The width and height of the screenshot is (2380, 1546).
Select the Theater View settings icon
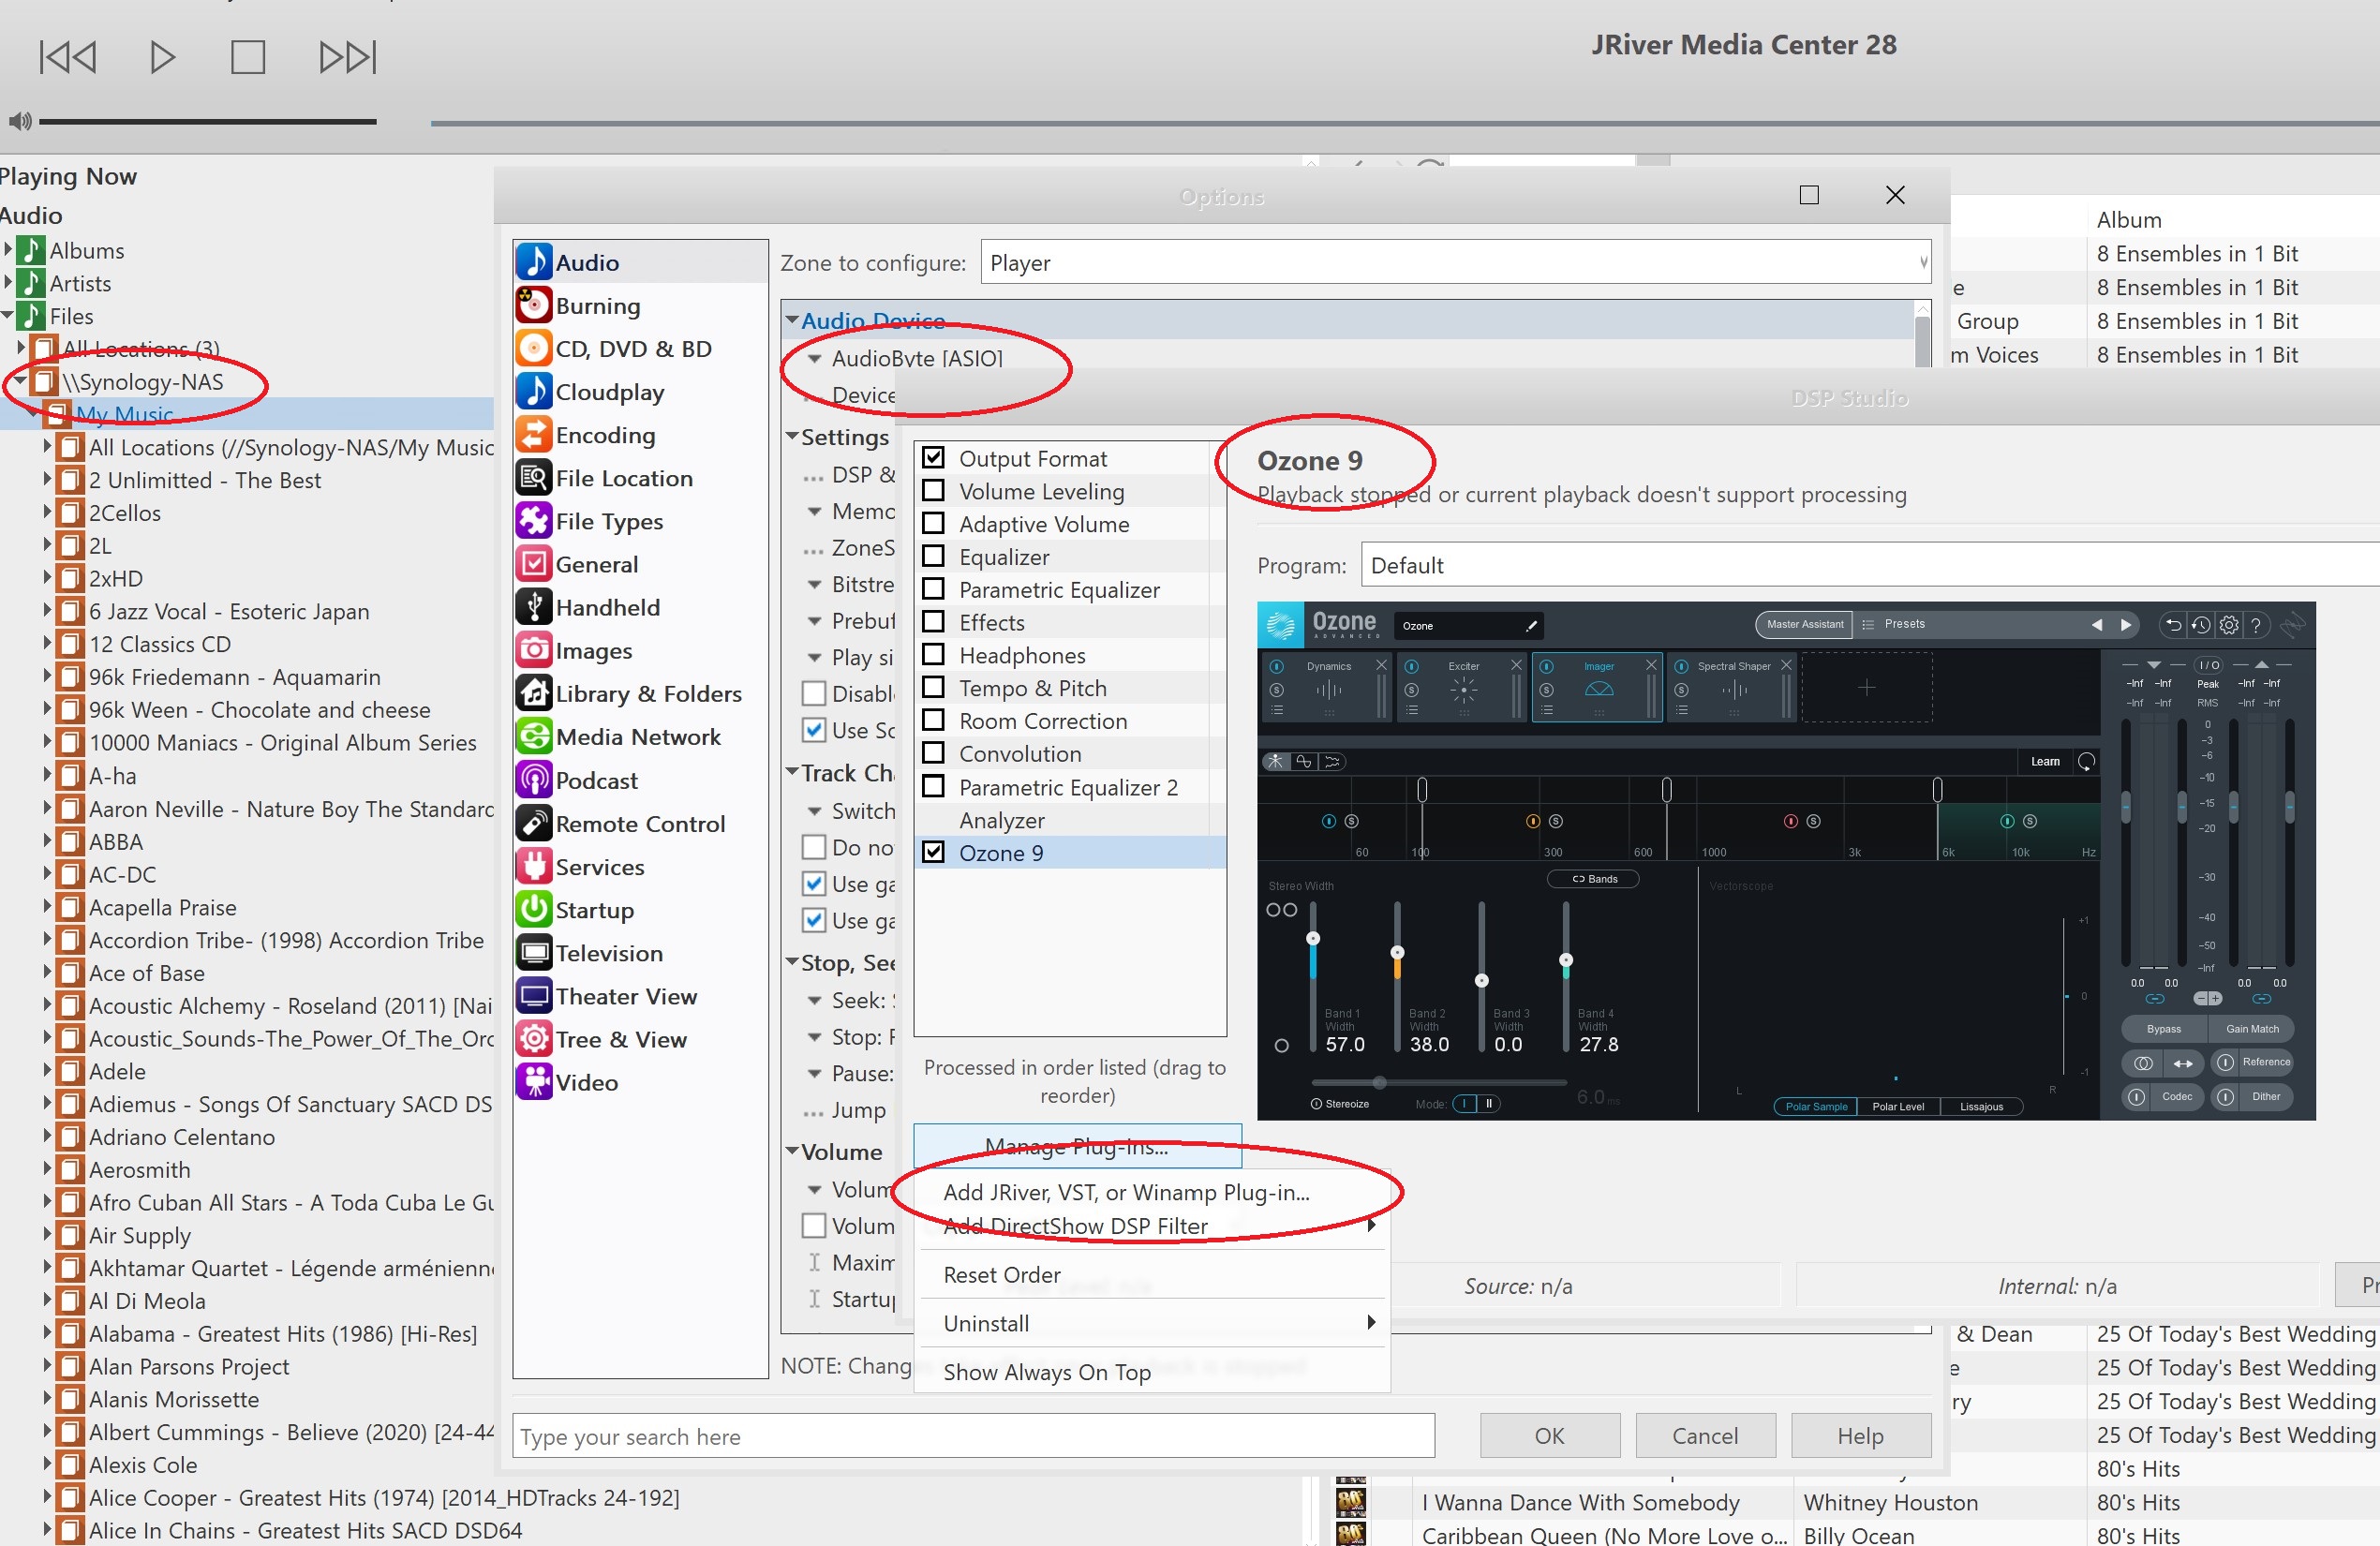click(x=533, y=996)
